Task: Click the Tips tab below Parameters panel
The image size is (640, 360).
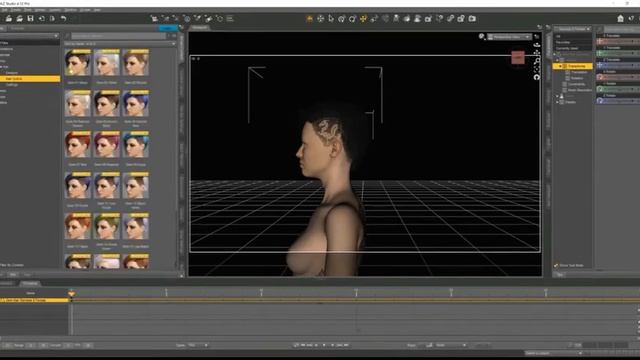Action: pyautogui.click(x=560, y=275)
